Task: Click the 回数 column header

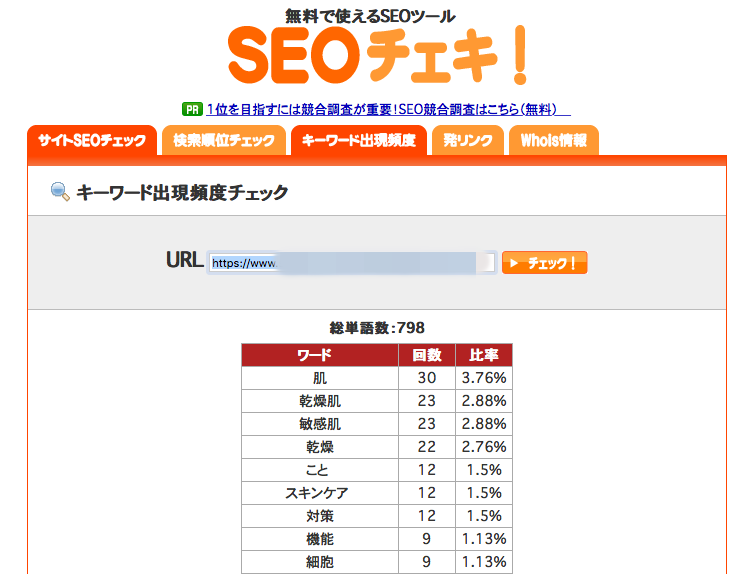Action: (427, 355)
